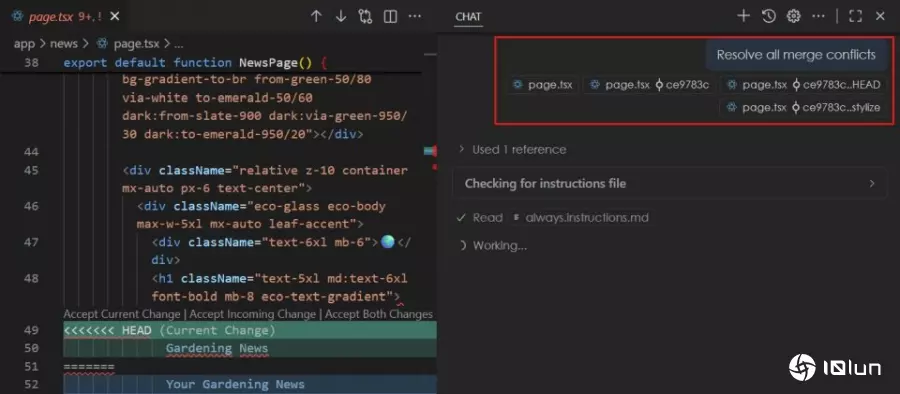Split the editor to the right
The width and height of the screenshot is (900, 394).
390,16
